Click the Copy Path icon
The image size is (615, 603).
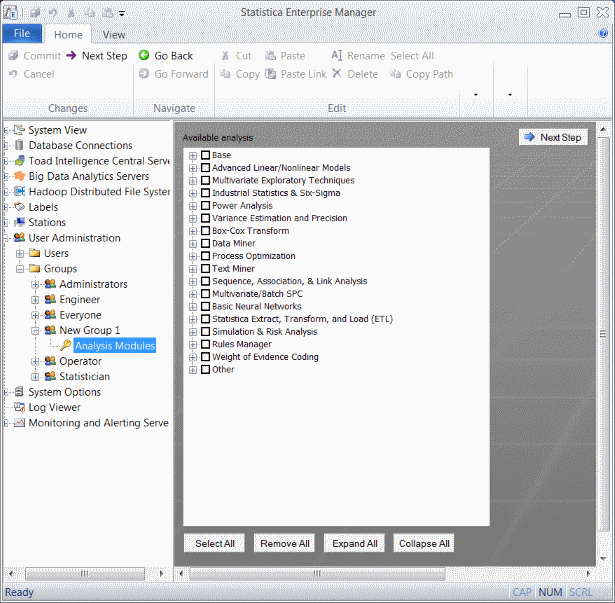pyautogui.click(x=395, y=73)
